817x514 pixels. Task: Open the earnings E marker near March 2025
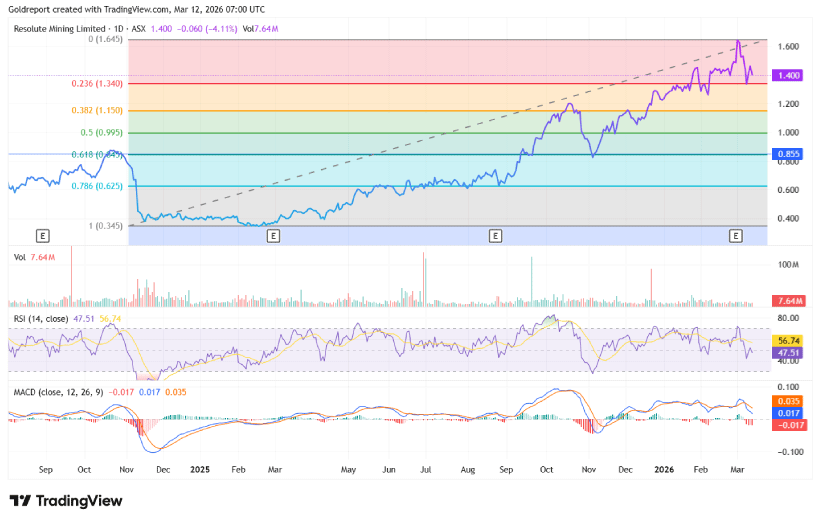point(273,236)
